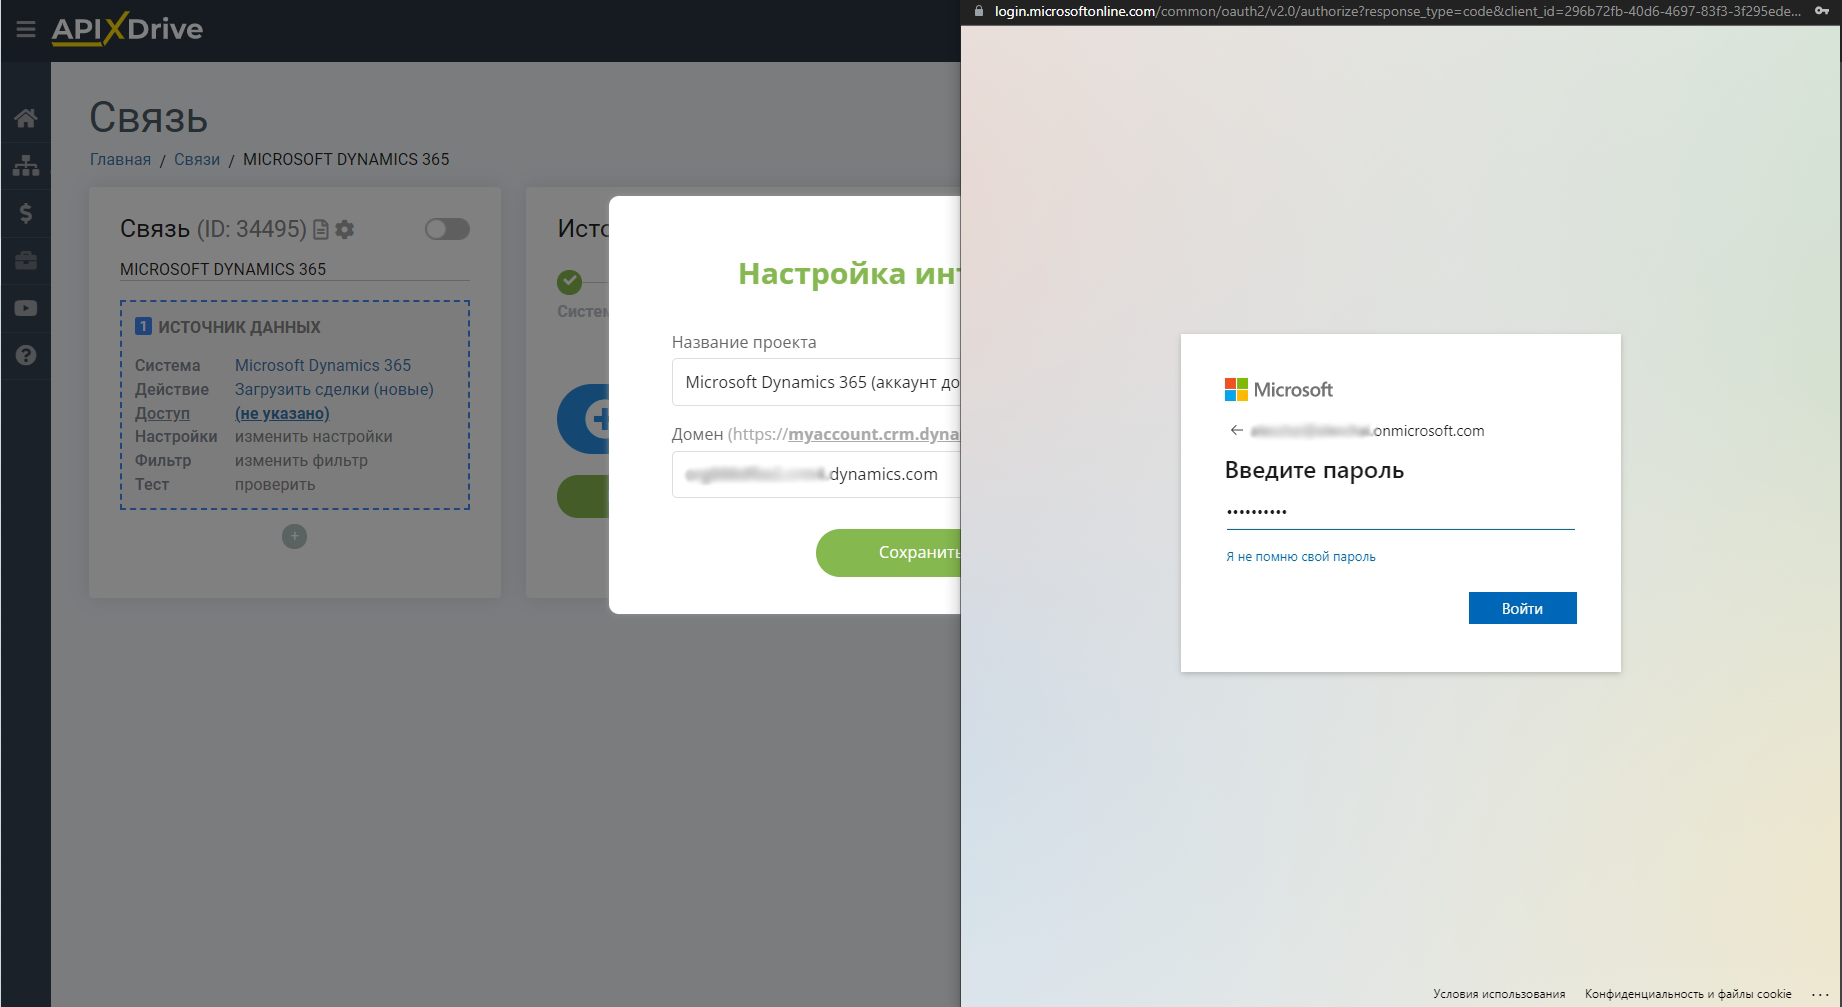The height and width of the screenshot is (1007, 1842).
Task: Open the three dots menu in login footer
Action: (1820, 994)
